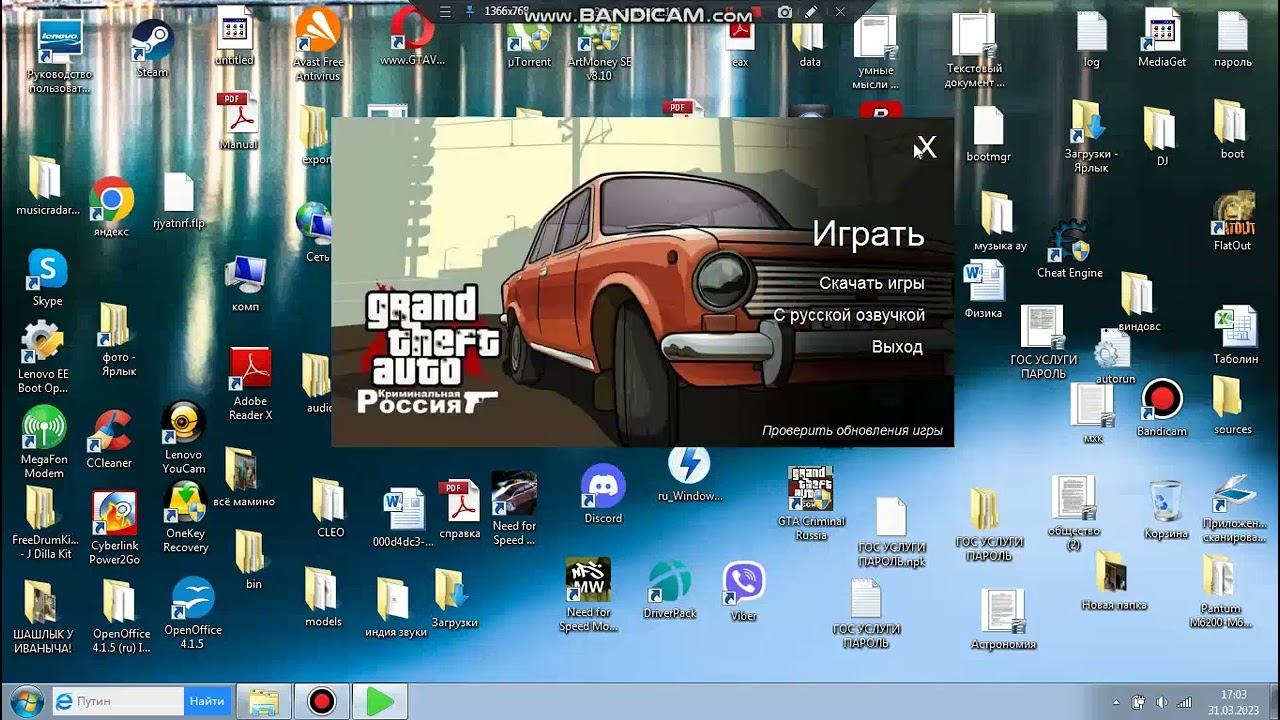This screenshot has width=1280, height=720.
Task: Open the bootmgr file
Action: 988,135
